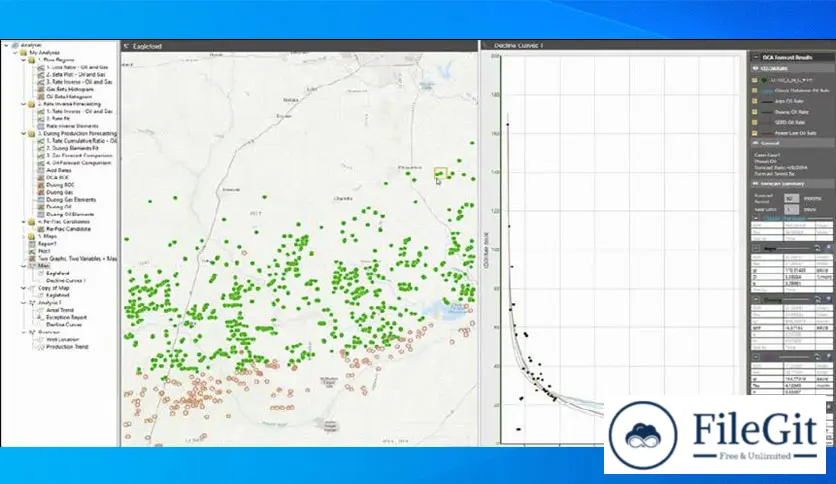Click the 'Two Graphs, Two Variables + Map' icon
This screenshot has width=836, height=484.
click(x=32, y=258)
